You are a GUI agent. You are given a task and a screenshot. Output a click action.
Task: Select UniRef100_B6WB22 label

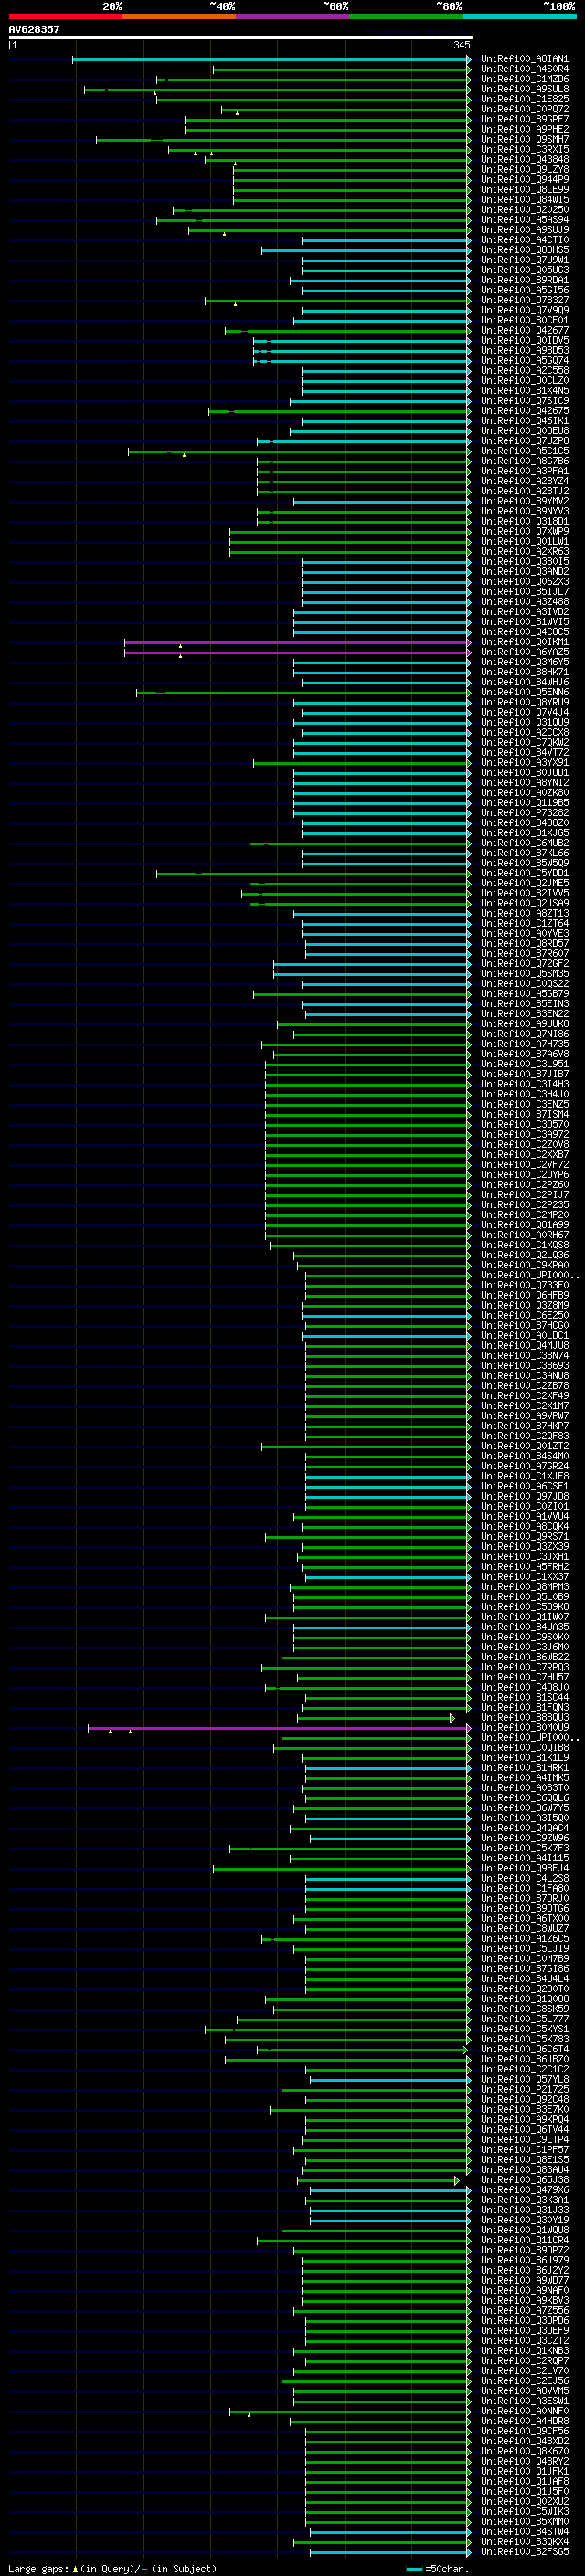point(525,1657)
